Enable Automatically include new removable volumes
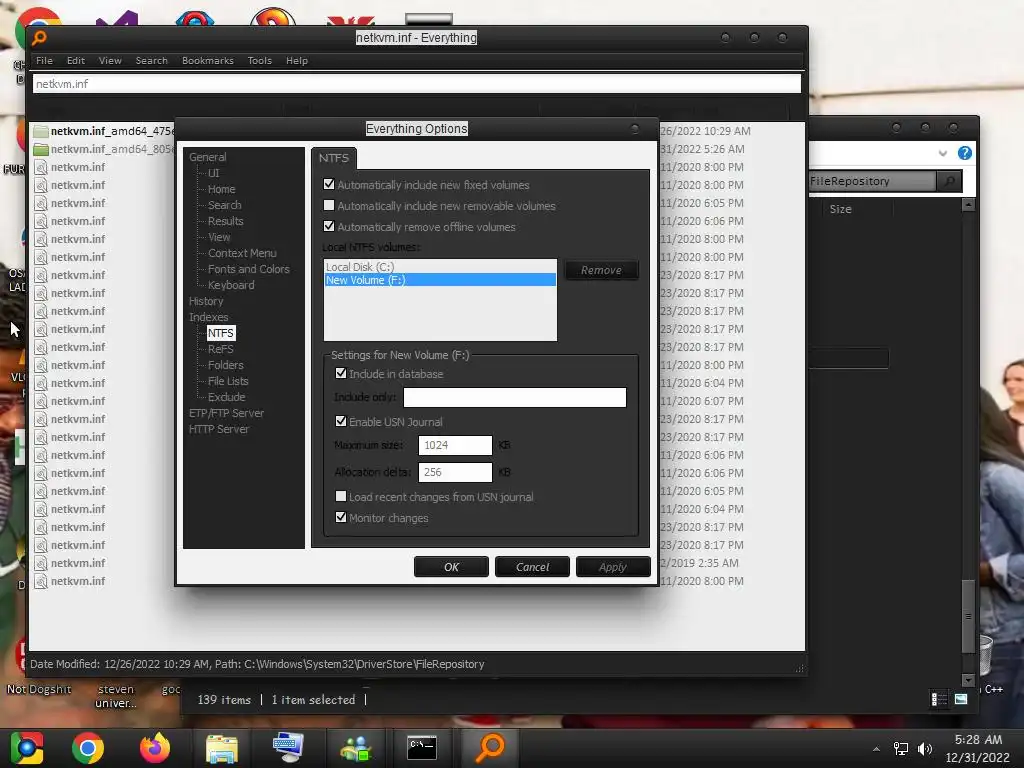Image resolution: width=1024 pixels, height=768 pixels. [x=329, y=206]
